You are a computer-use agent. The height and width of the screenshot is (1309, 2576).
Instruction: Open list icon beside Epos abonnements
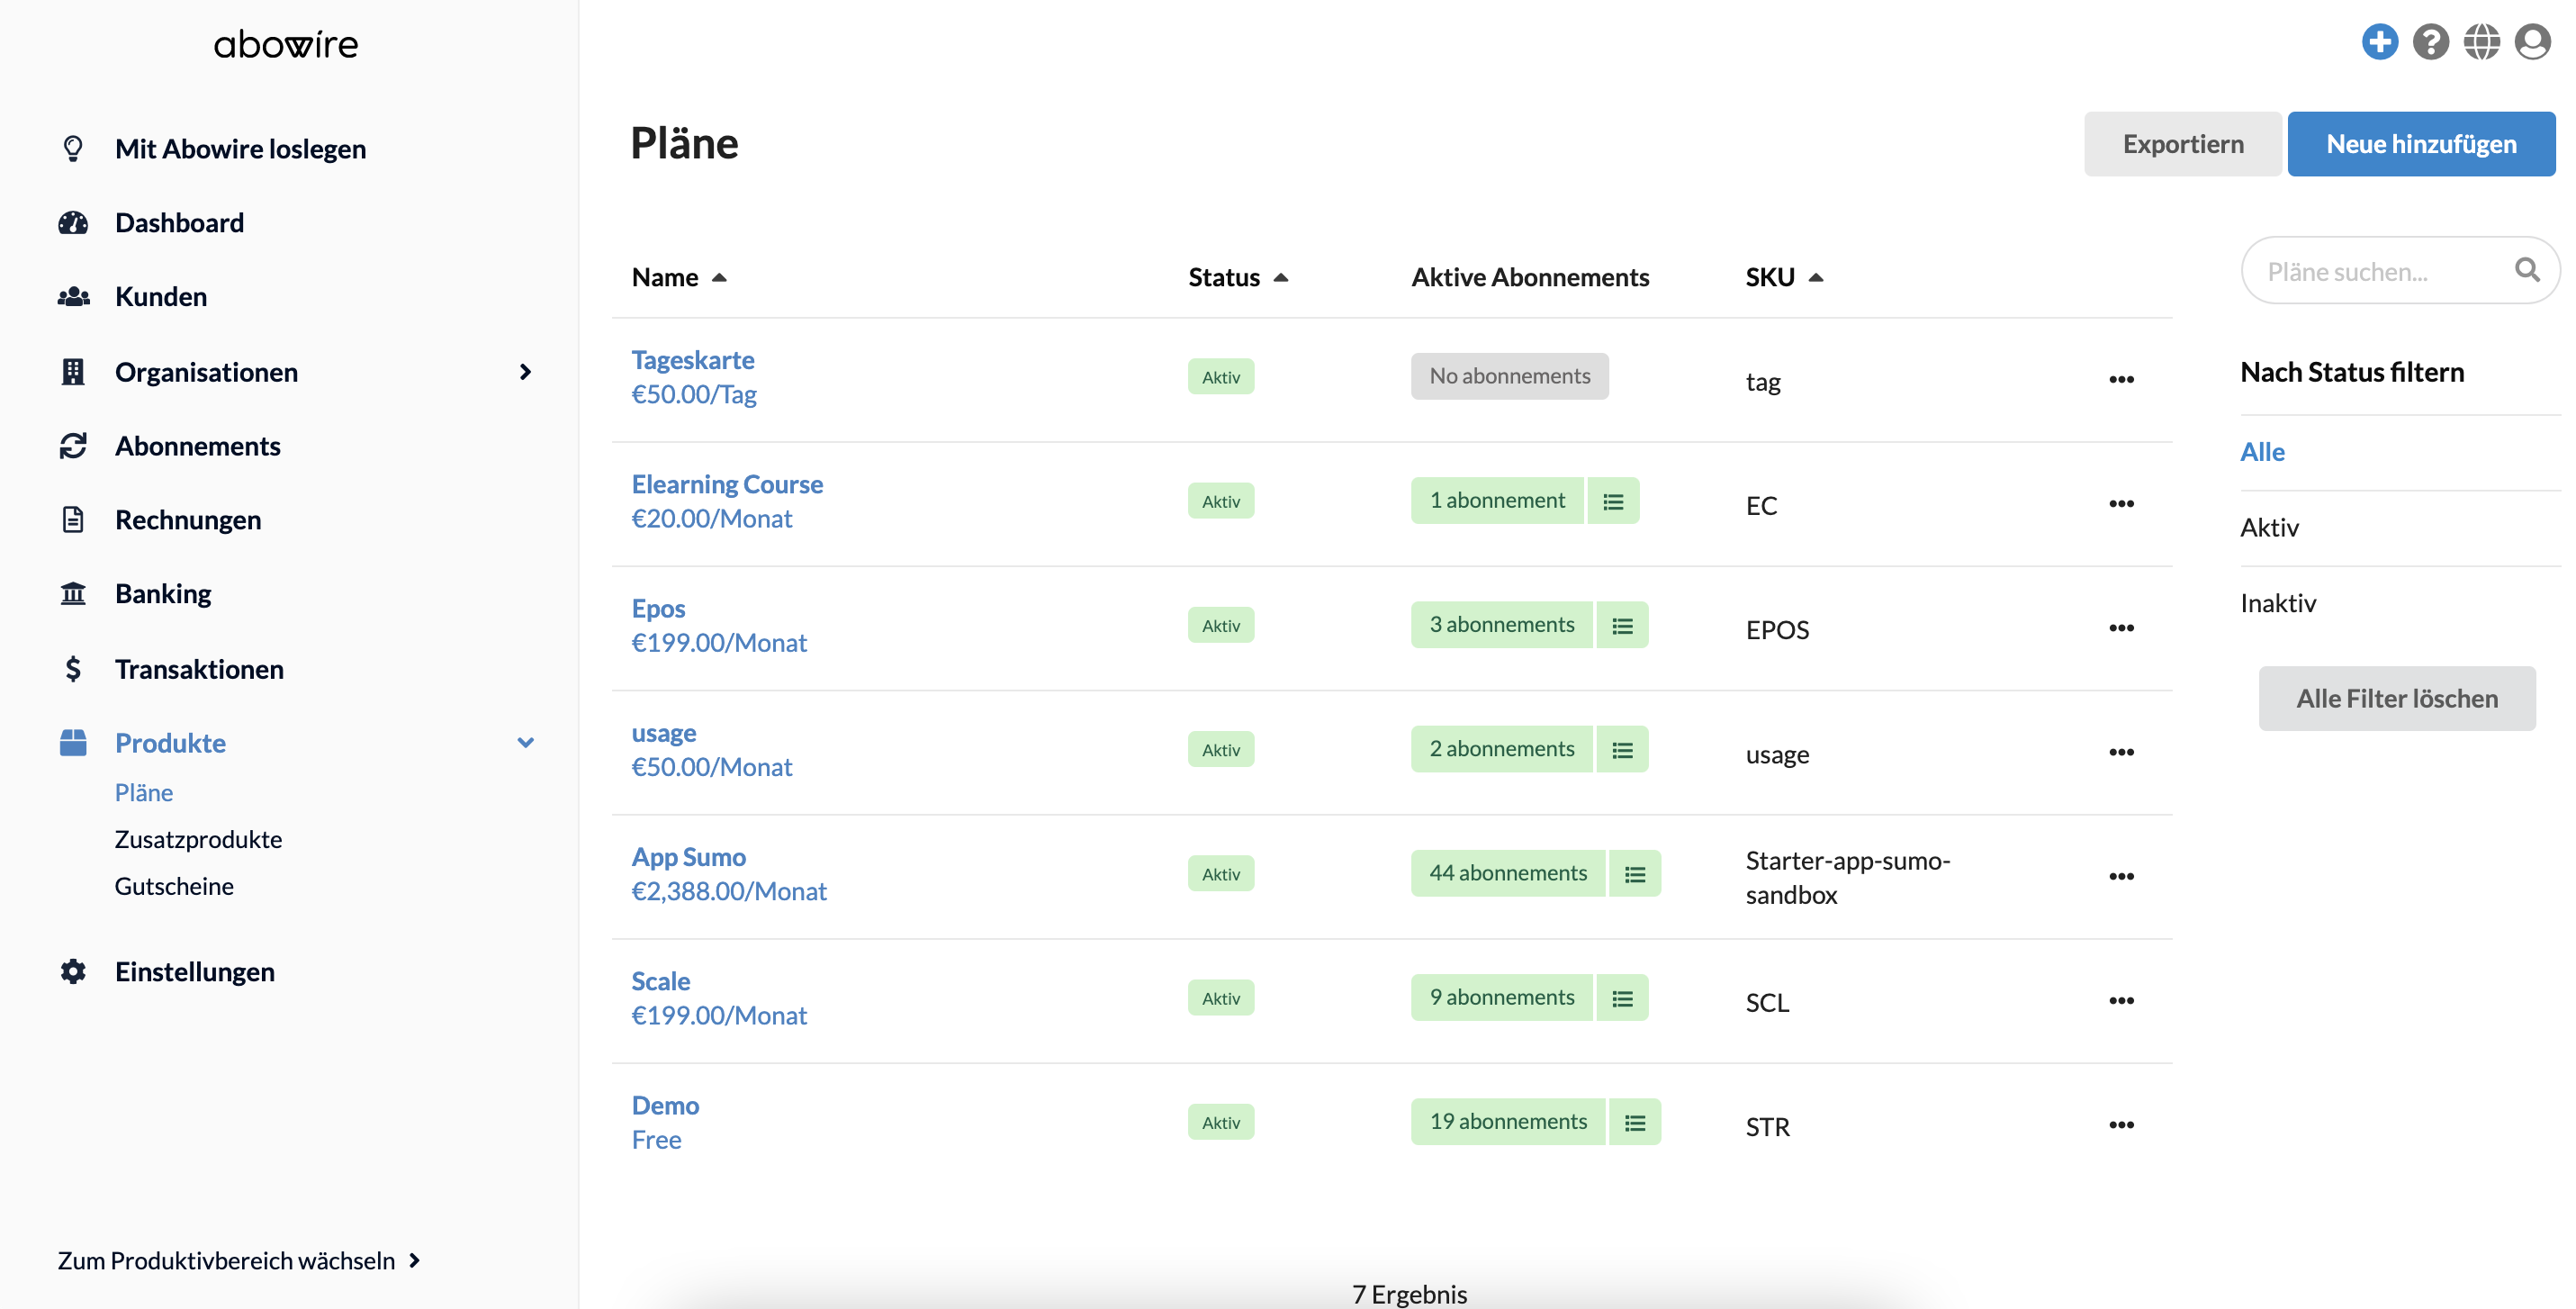tap(1622, 625)
